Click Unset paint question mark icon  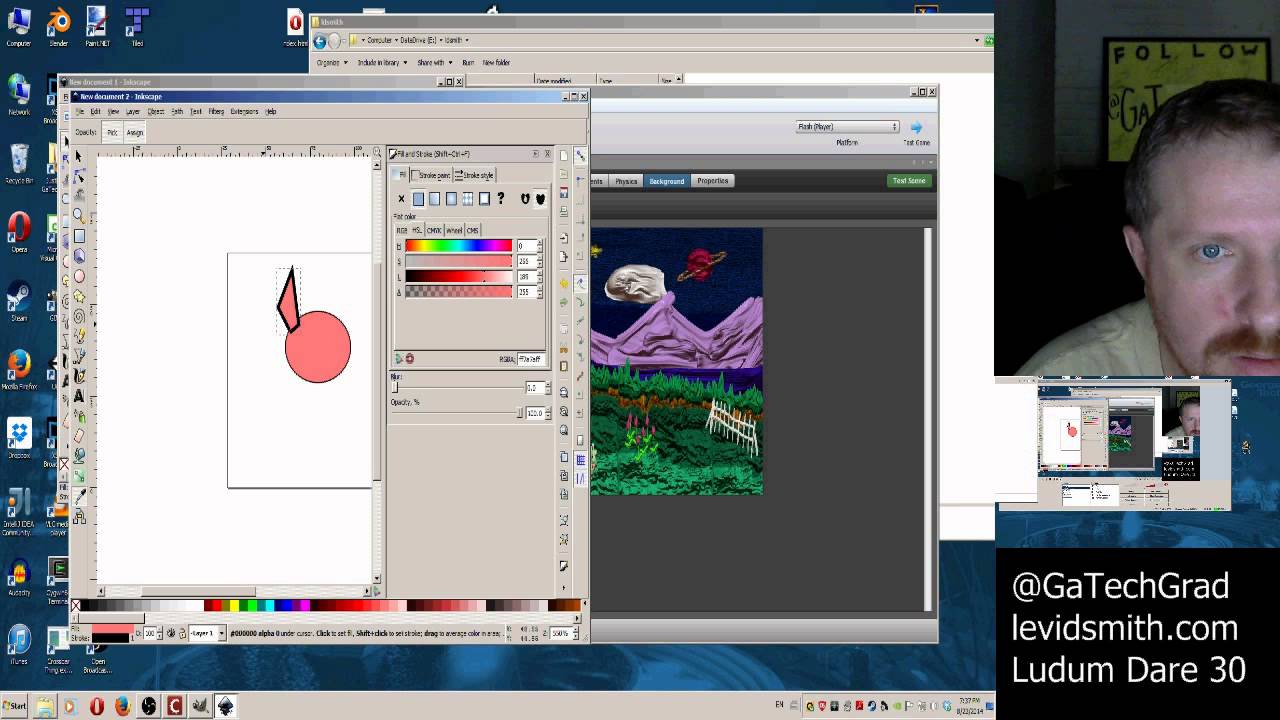click(501, 199)
